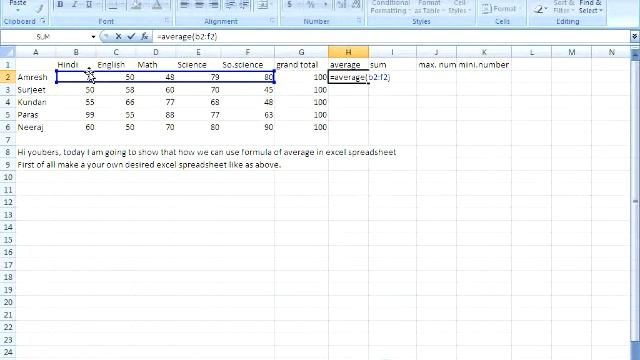Open the Paste dropdown arrow

click(x=18, y=10)
